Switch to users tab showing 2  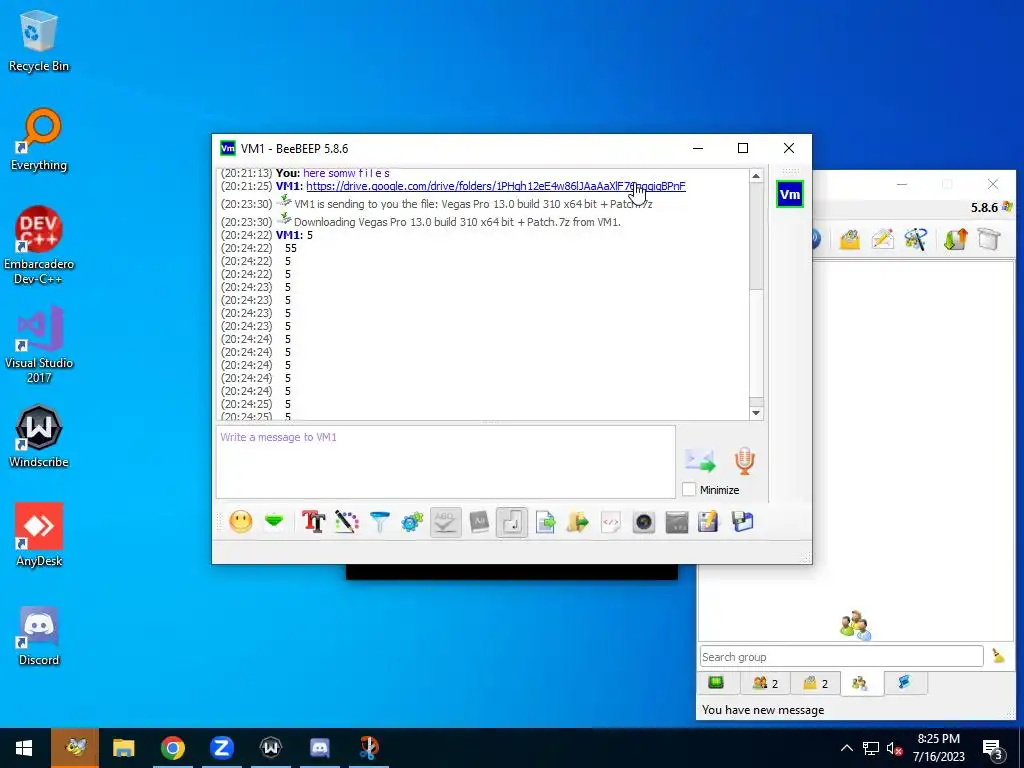pos(765,683)
